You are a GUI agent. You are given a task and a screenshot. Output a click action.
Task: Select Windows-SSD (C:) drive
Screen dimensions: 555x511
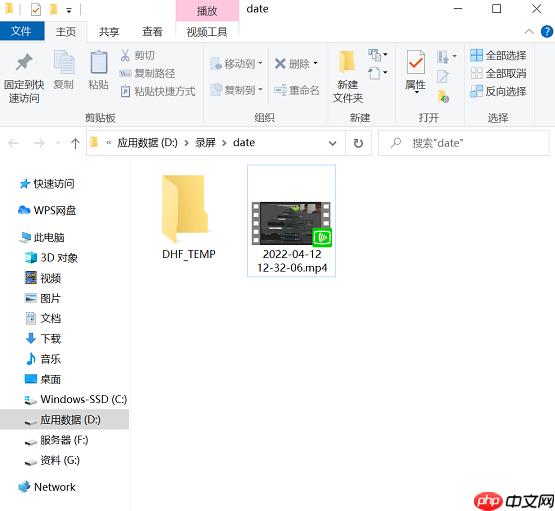75,399
